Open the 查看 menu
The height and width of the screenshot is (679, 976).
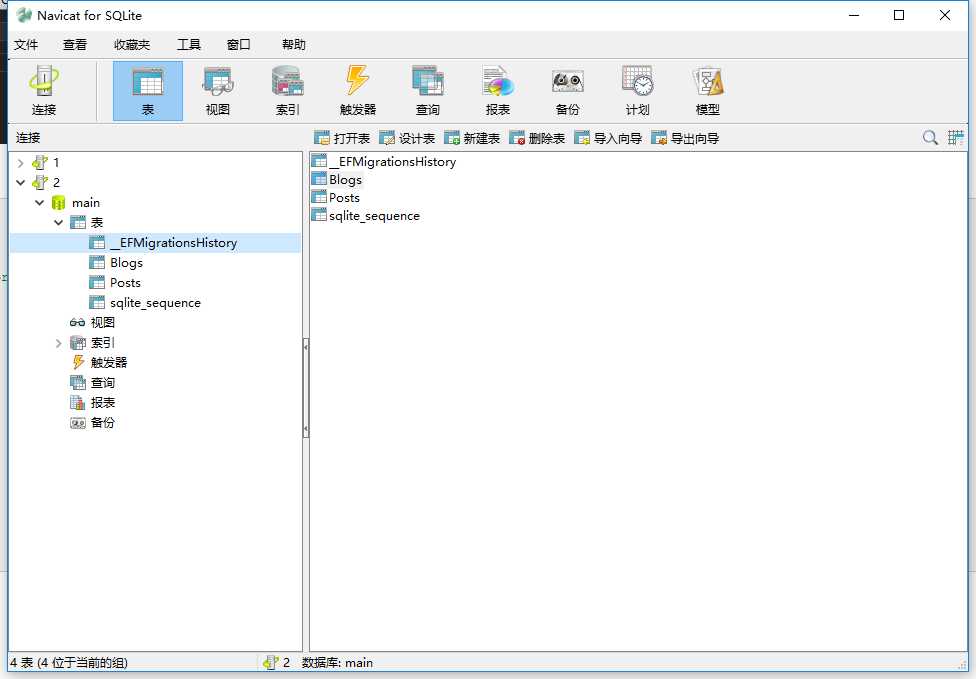point(75,45)
